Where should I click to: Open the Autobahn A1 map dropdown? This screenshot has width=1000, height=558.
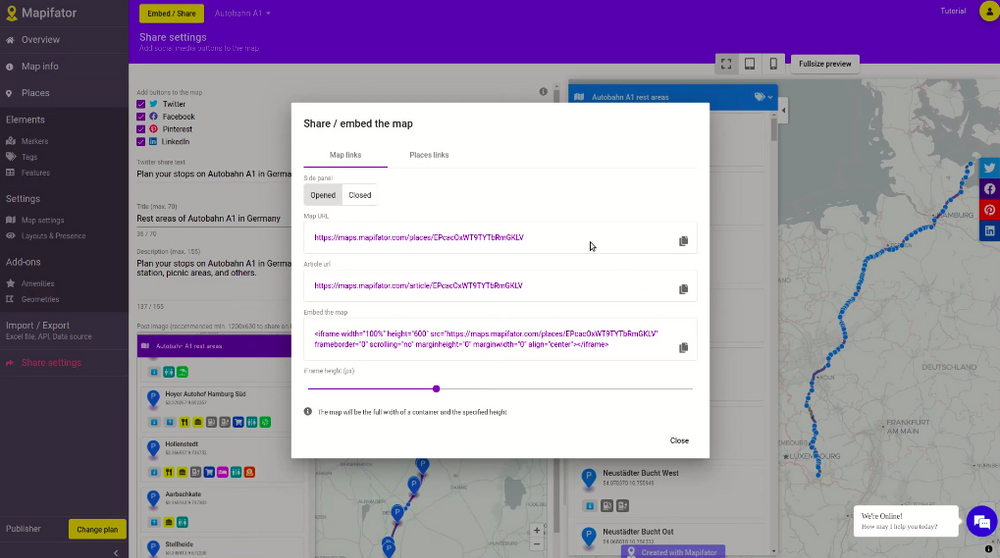pos(243,13)
